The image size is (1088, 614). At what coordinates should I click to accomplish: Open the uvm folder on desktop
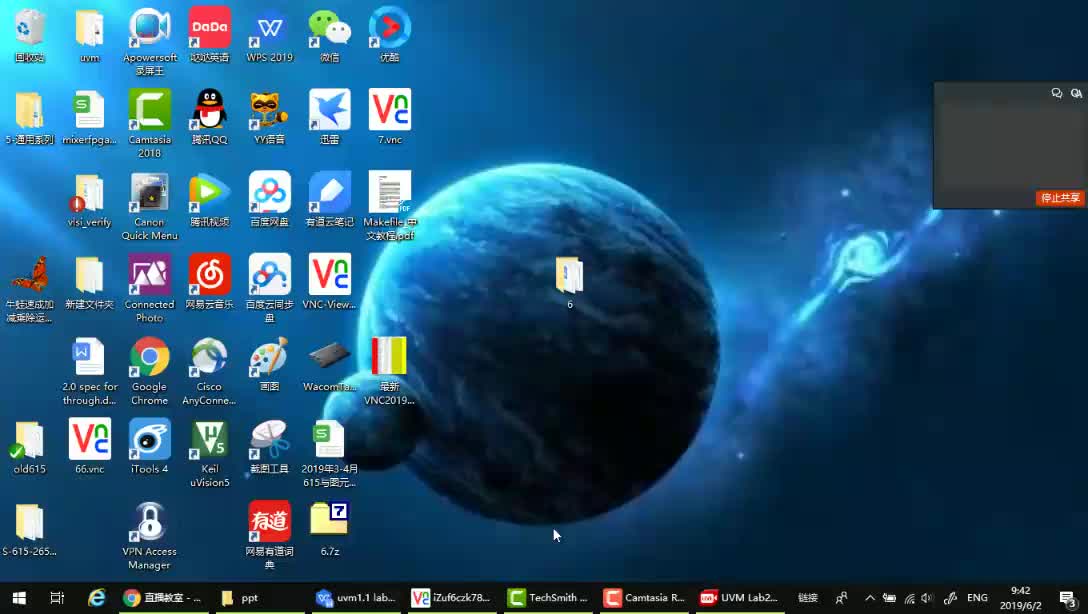[90, 35]
